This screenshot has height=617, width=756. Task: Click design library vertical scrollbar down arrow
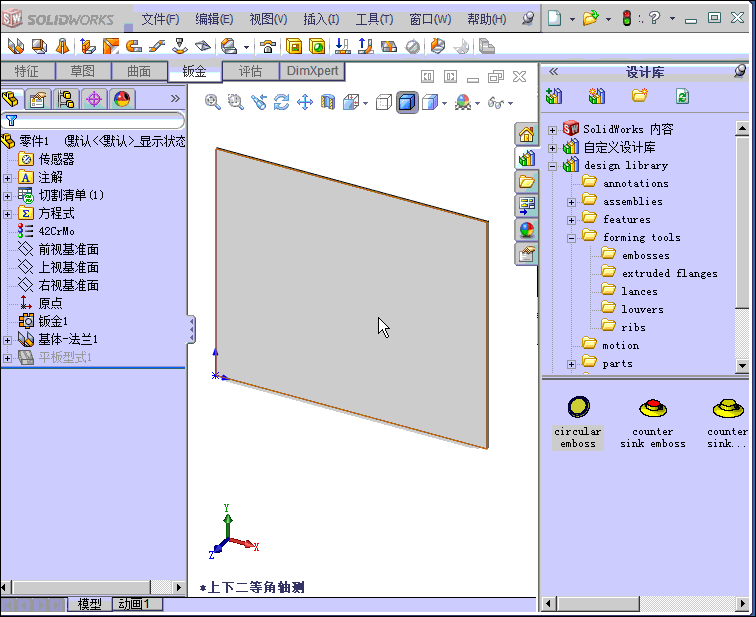point(742,365)
